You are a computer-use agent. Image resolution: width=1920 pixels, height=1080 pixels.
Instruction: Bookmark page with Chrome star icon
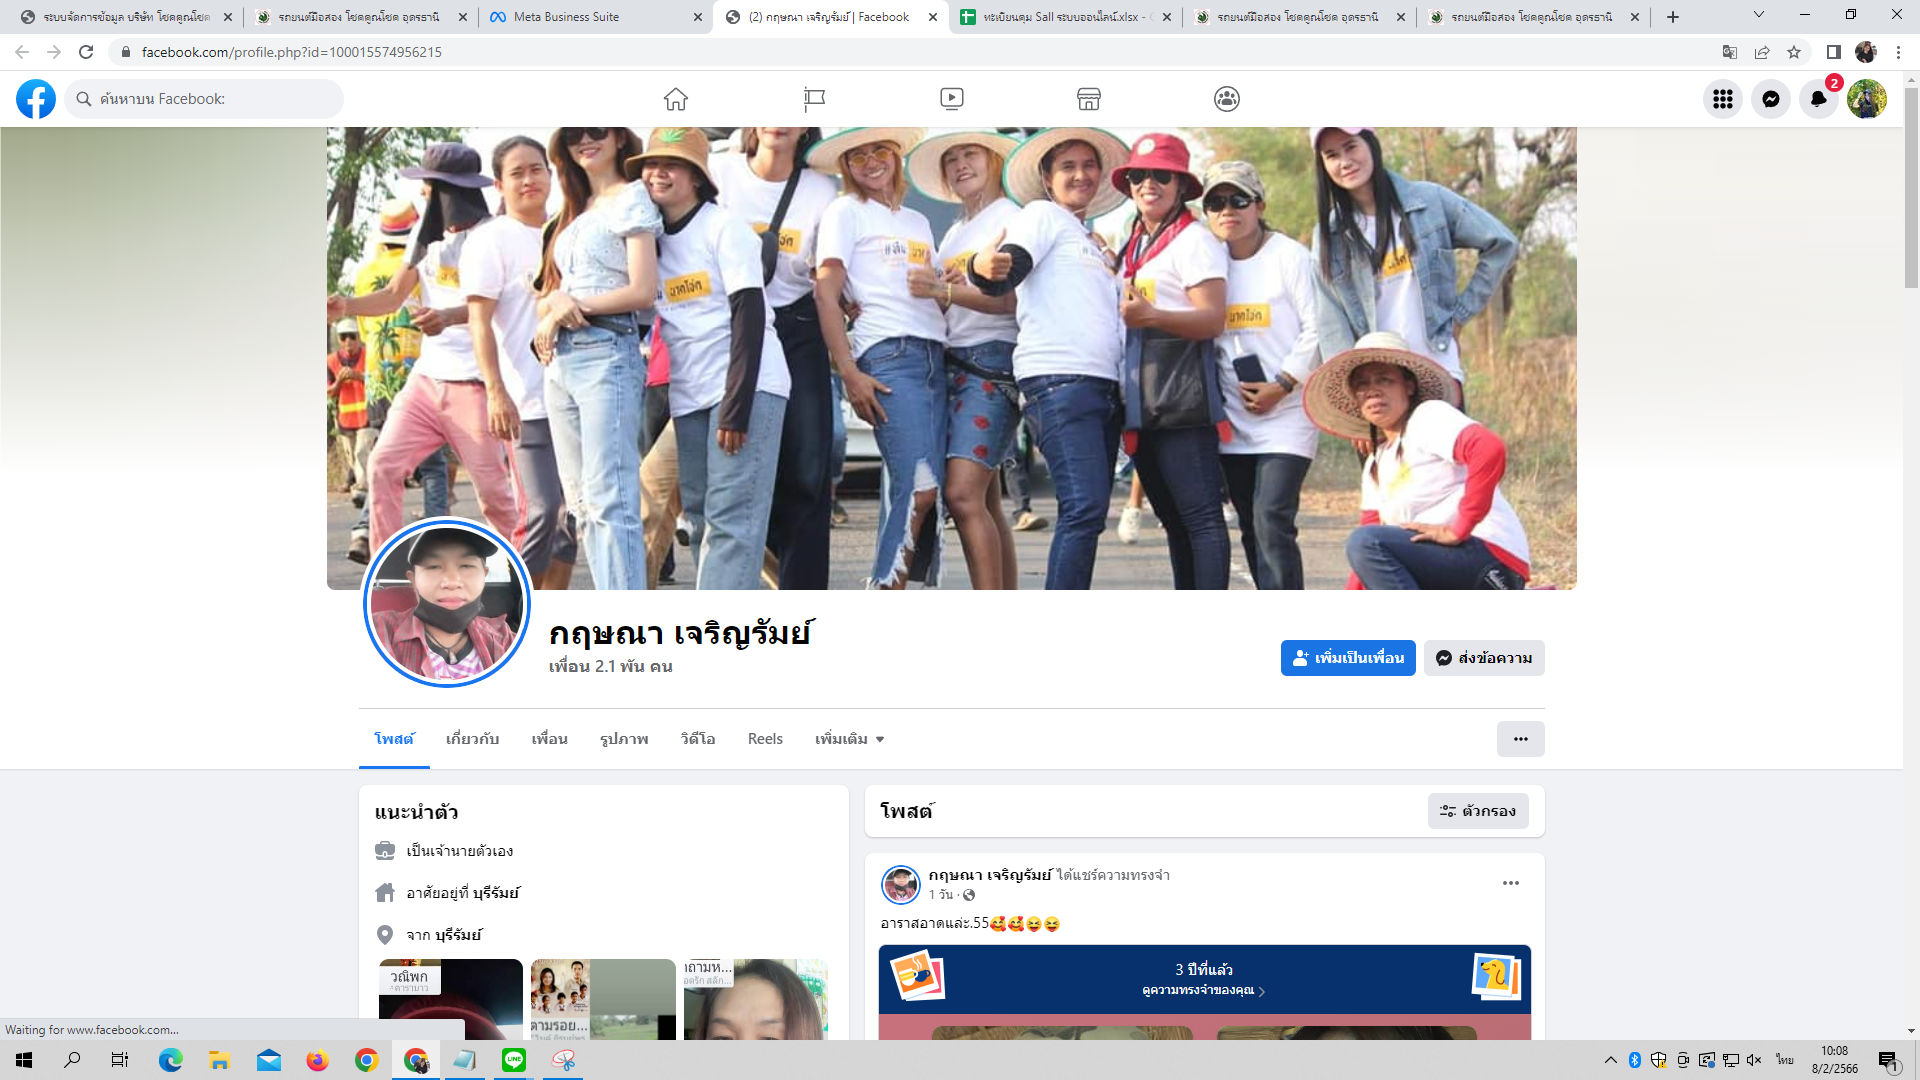point(1794,52)
